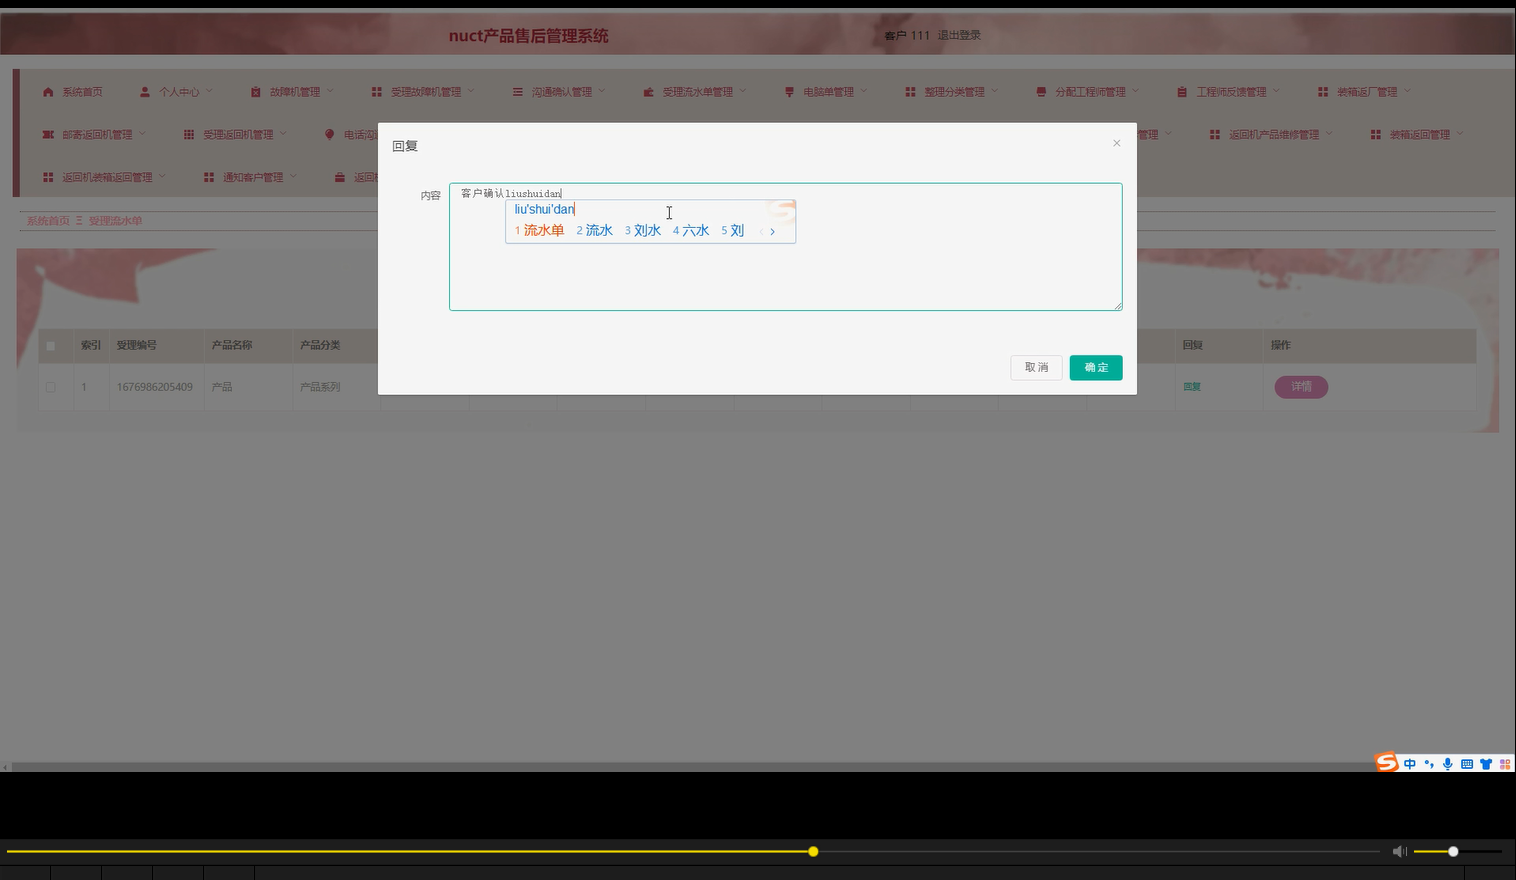Expand the 装箱返回管理 menu chevron
1516x880 pixels.
tap(1460, 133)
